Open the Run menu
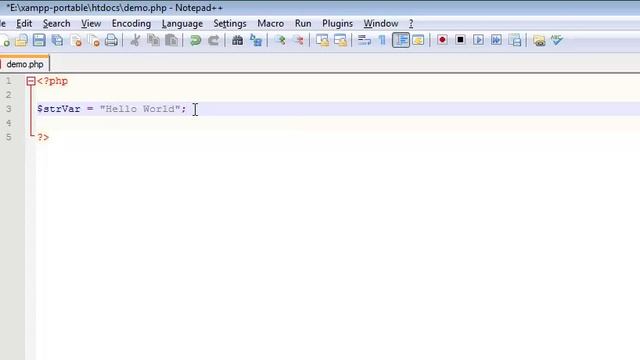Screen dimensions: 640x360 pyautogui.click(x=303, y=24)
